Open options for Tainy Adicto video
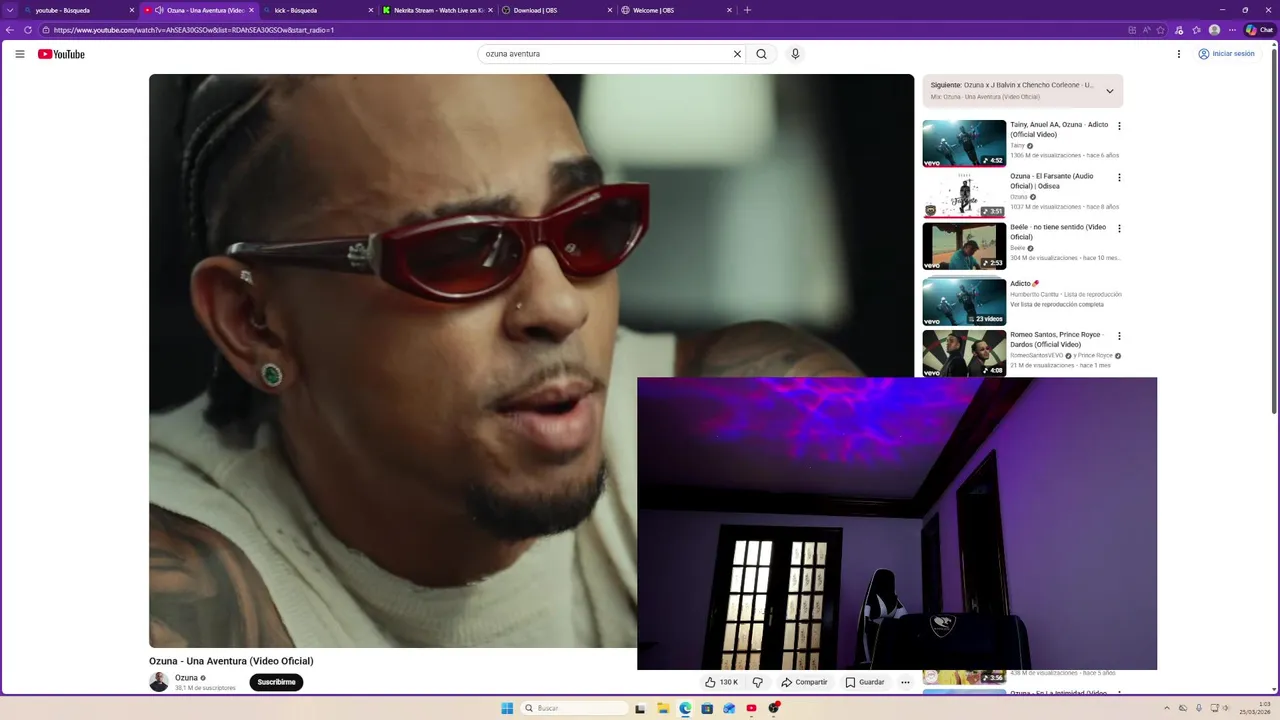The image size is (1280, 720). [1119, 126]
